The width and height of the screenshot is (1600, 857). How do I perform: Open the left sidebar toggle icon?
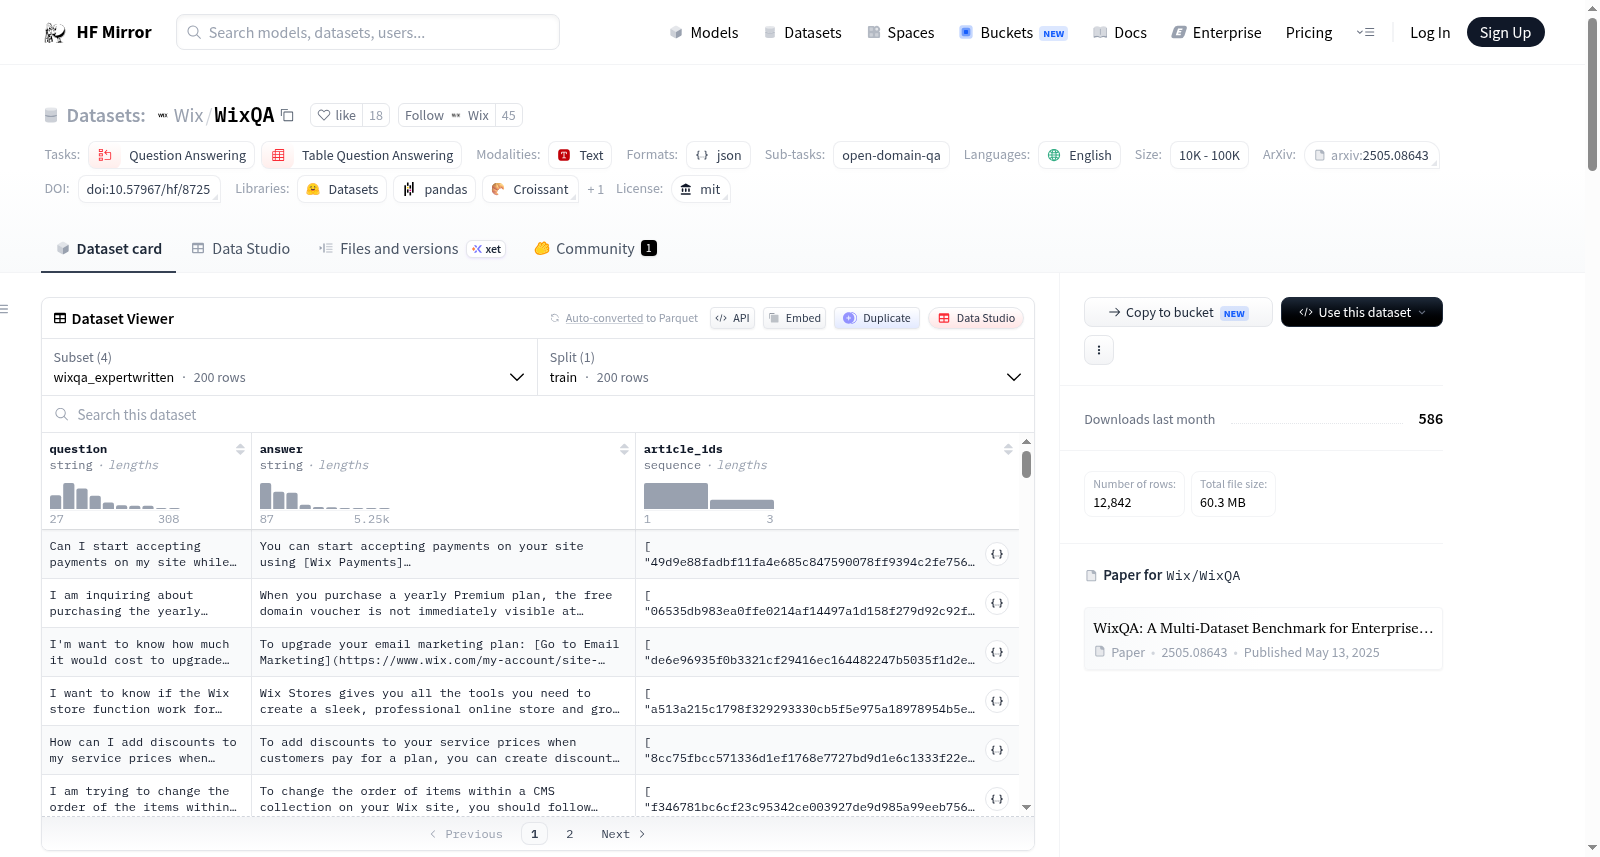5,309
